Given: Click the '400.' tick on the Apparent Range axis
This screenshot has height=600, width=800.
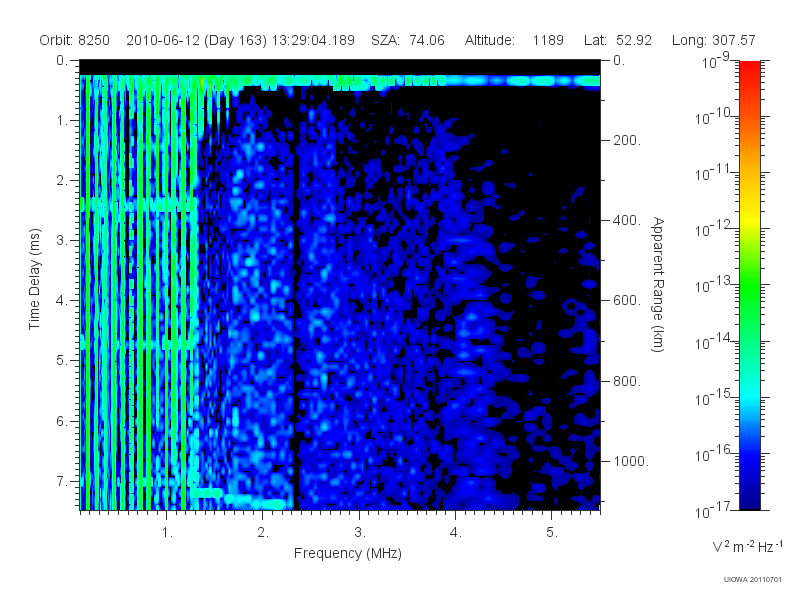Looking at the screenshot, I should pos(627,220).
